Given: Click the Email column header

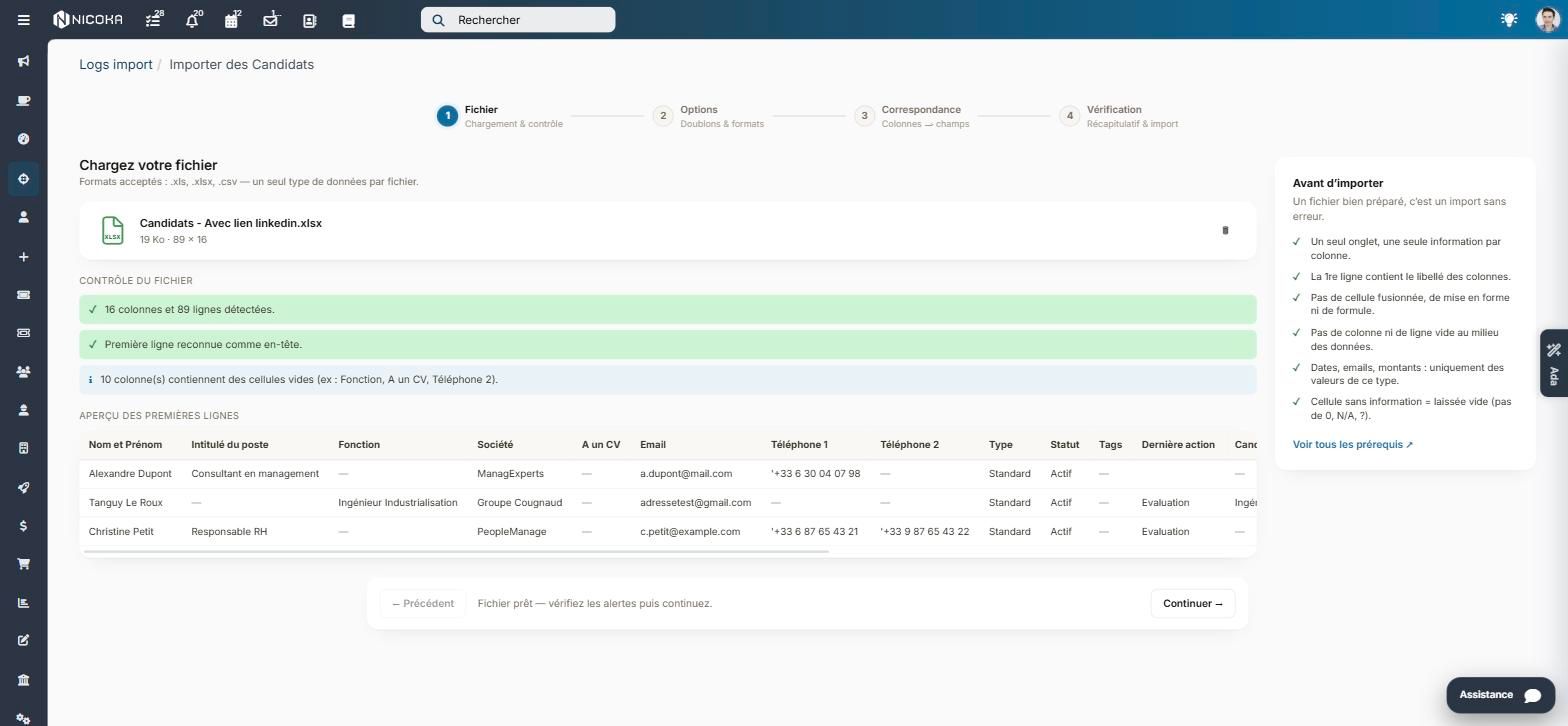Looking at the screenshot, I should 653,445.
